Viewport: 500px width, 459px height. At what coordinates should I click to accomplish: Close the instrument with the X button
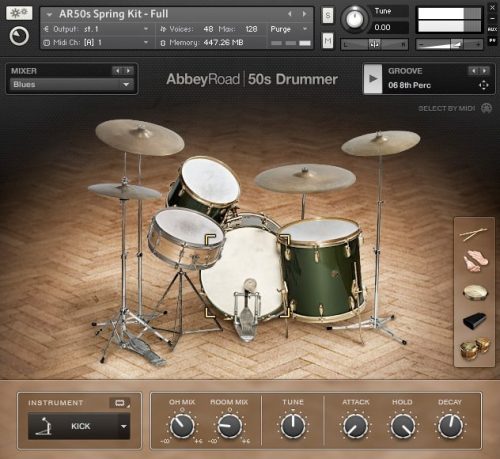[x=492, y=7]
